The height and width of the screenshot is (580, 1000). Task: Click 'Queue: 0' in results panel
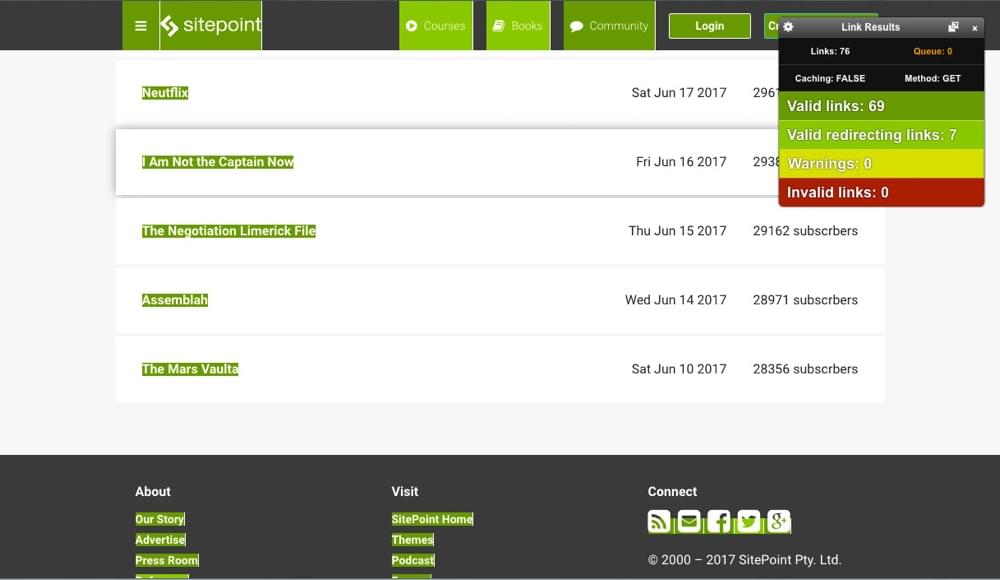coord(932,51)
